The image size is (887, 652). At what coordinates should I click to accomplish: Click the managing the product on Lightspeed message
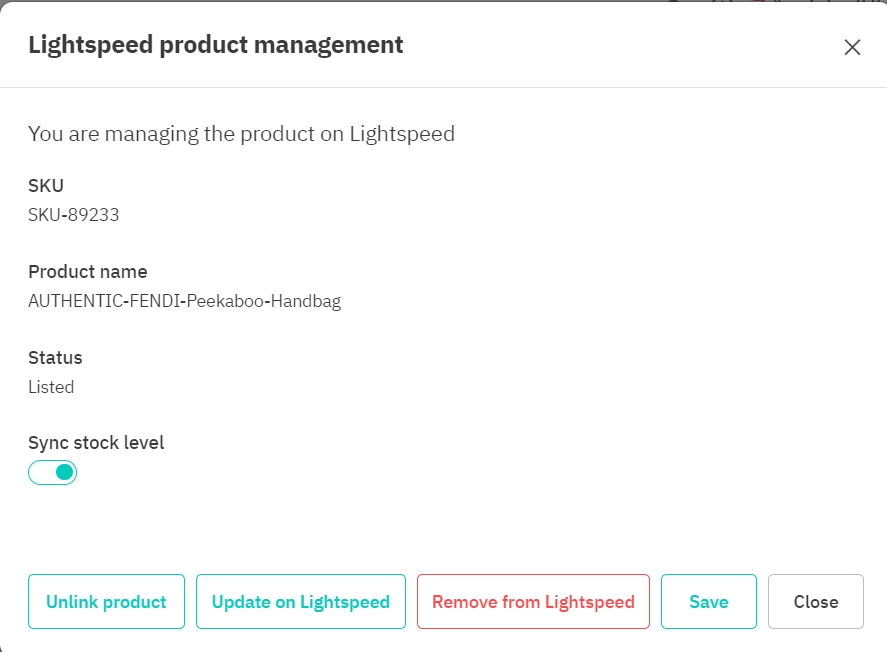pyautogui.click(x=241, y=134)
